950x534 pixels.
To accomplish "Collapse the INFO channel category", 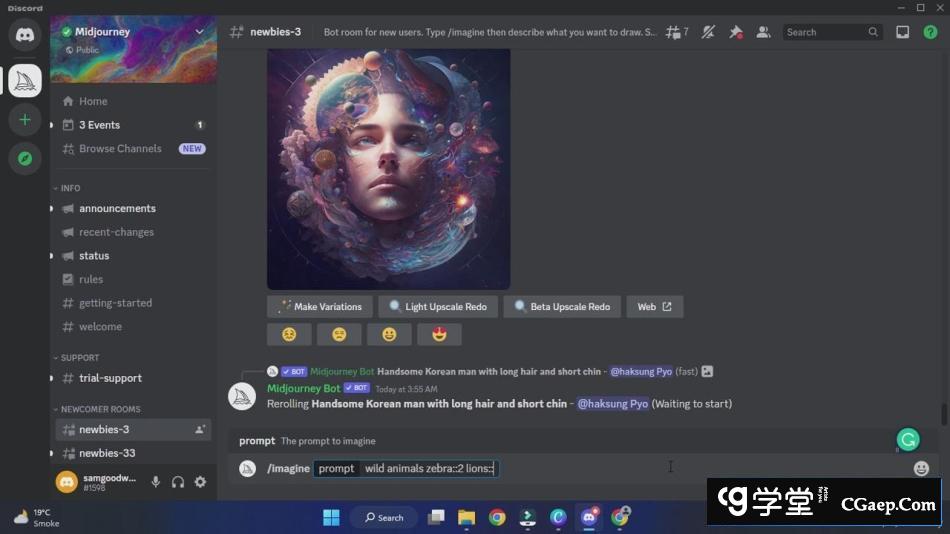I will (x=70, y=188).
